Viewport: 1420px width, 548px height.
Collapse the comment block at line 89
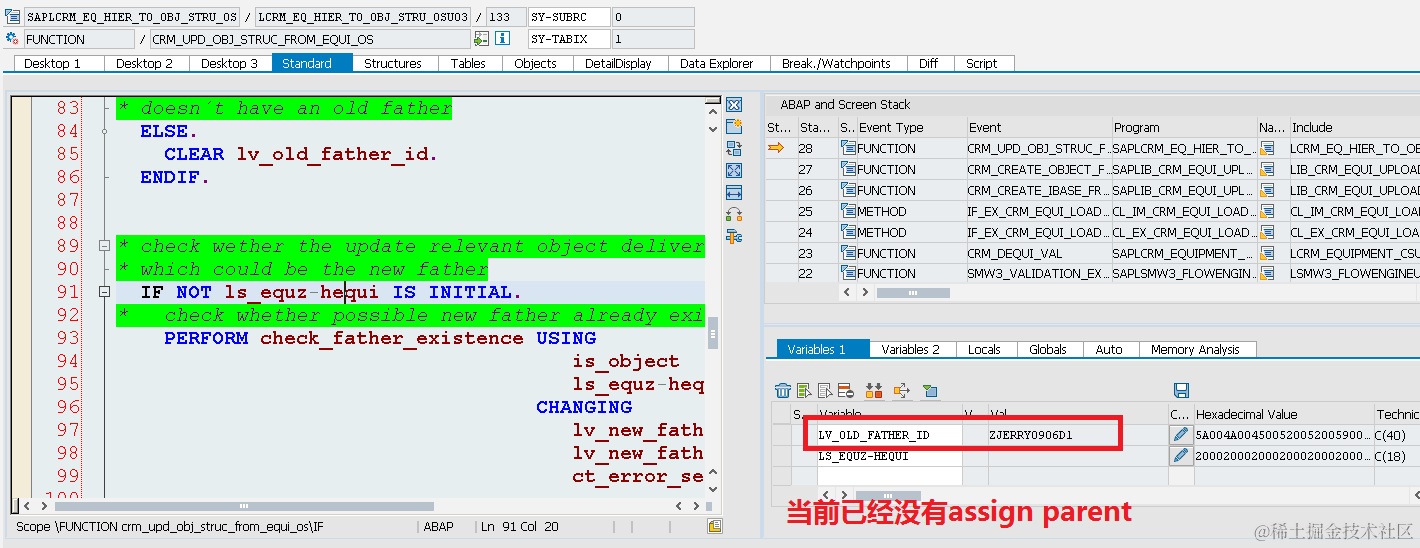(x=104, y=246)
